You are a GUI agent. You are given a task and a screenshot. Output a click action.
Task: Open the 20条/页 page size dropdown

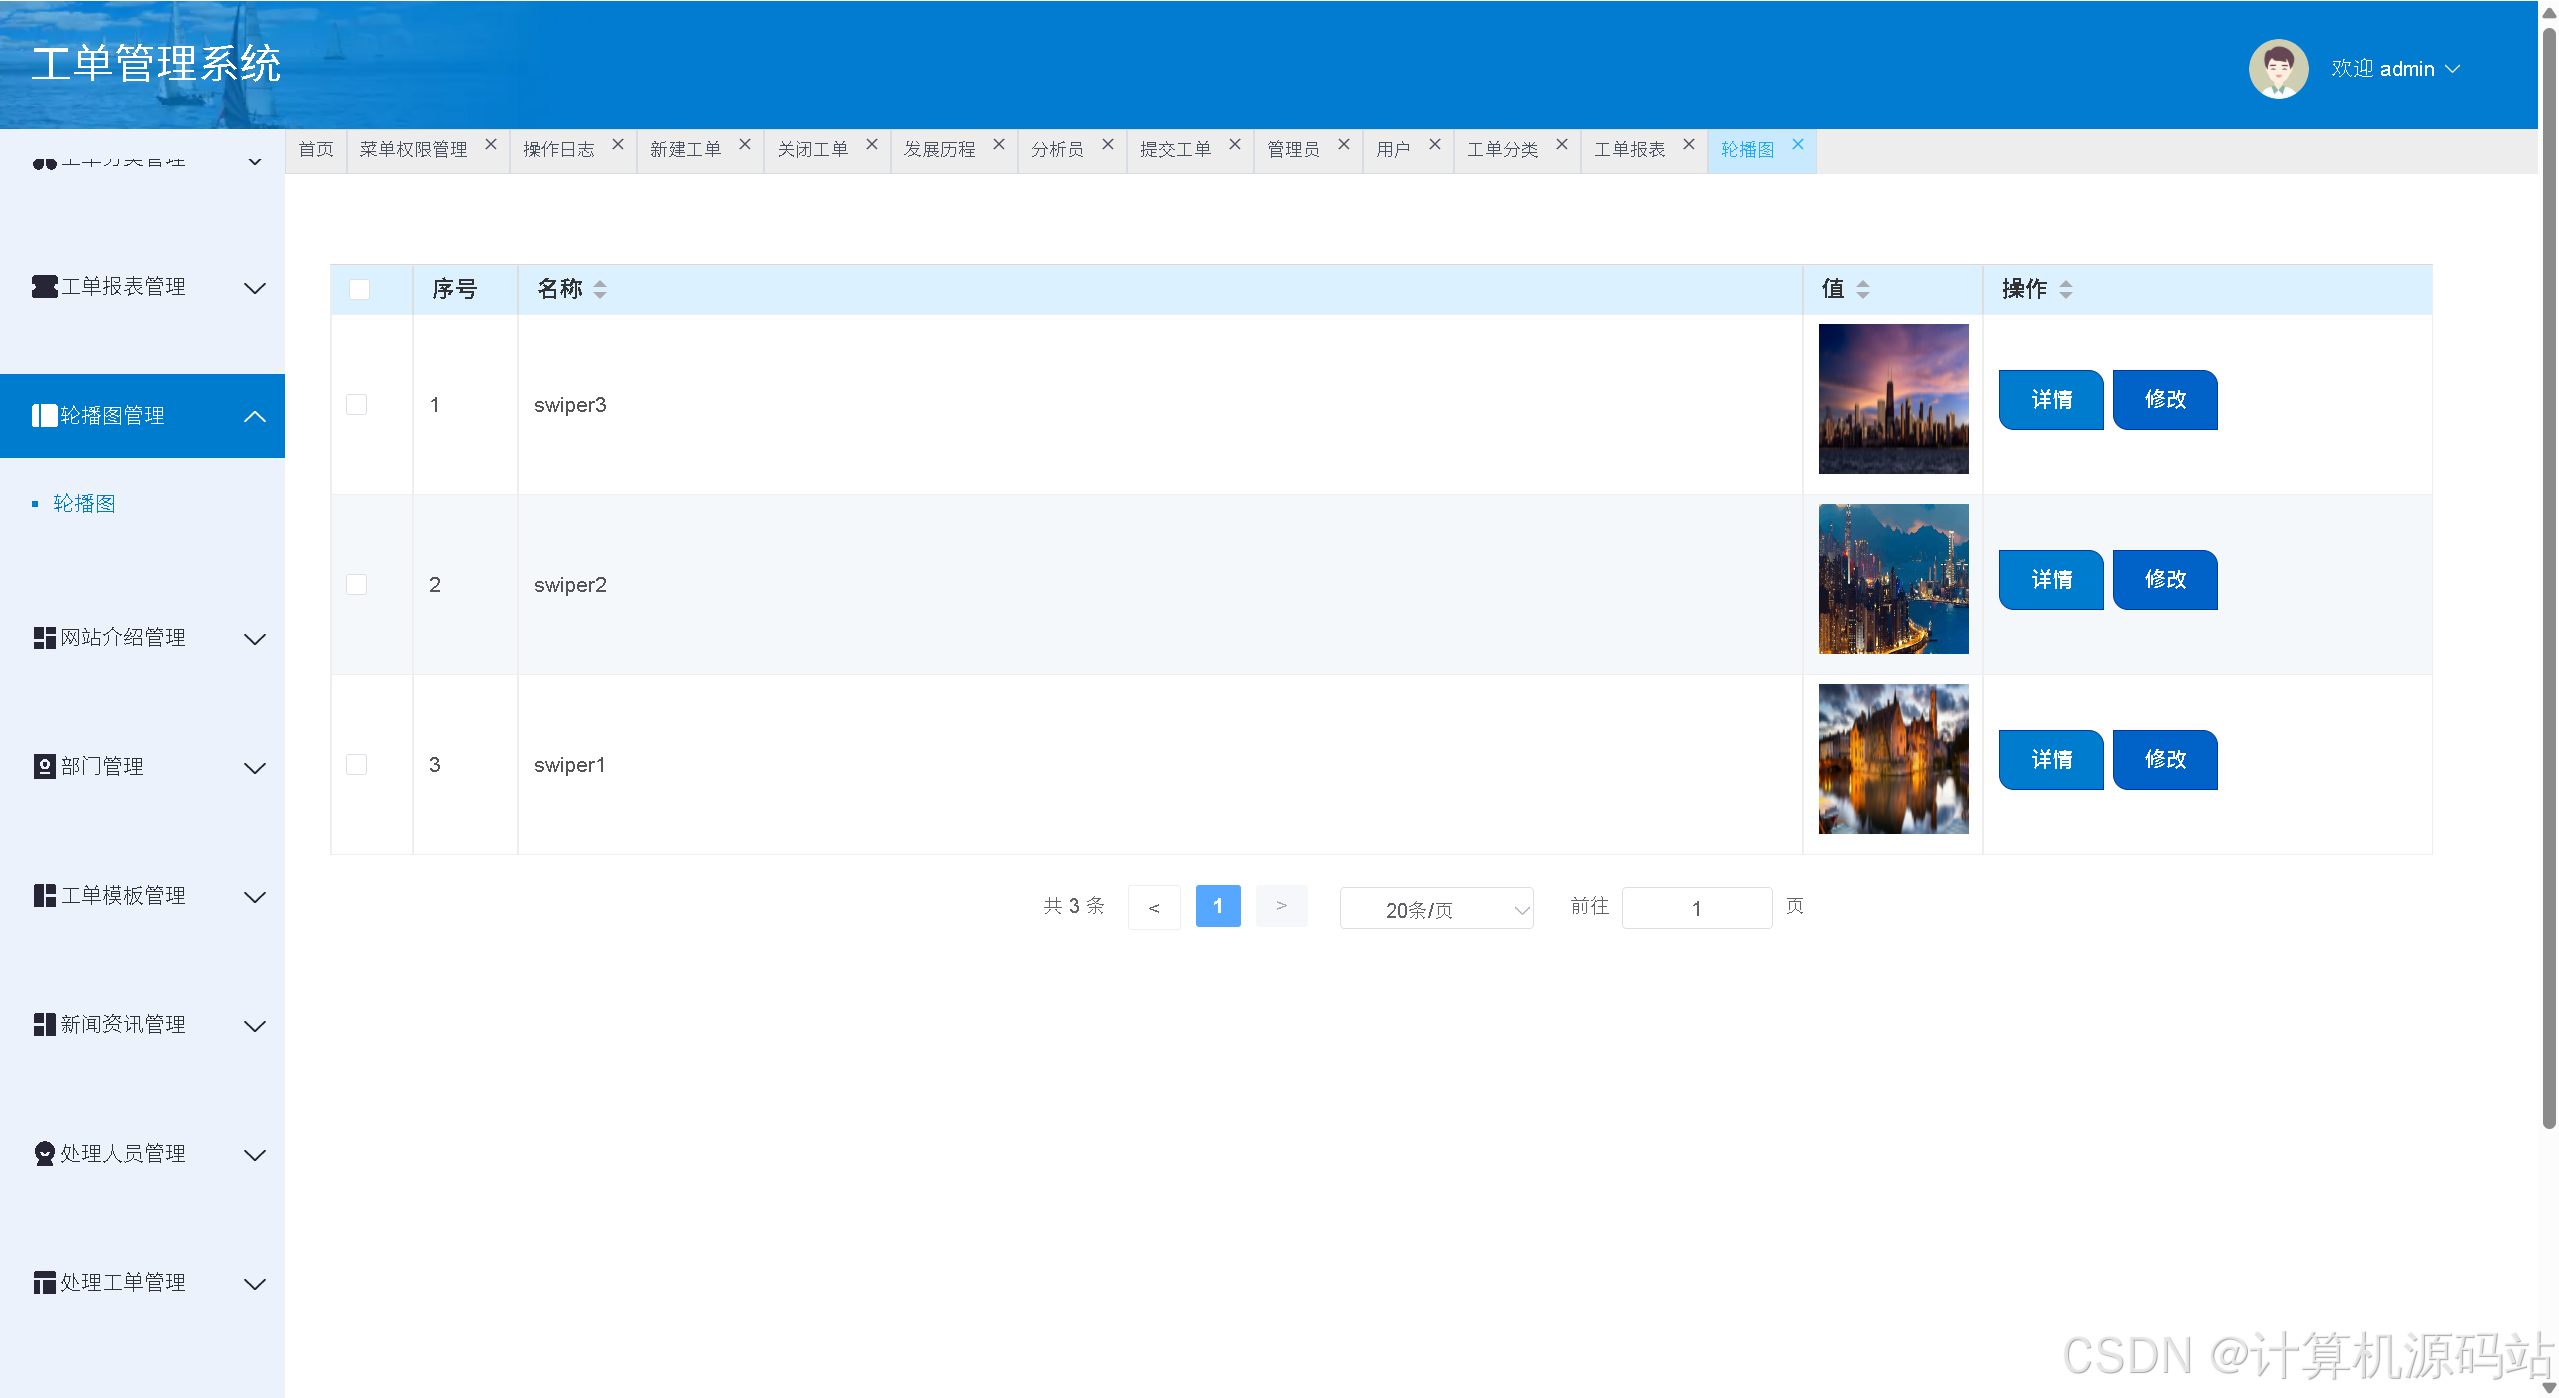click(1435, 909)
